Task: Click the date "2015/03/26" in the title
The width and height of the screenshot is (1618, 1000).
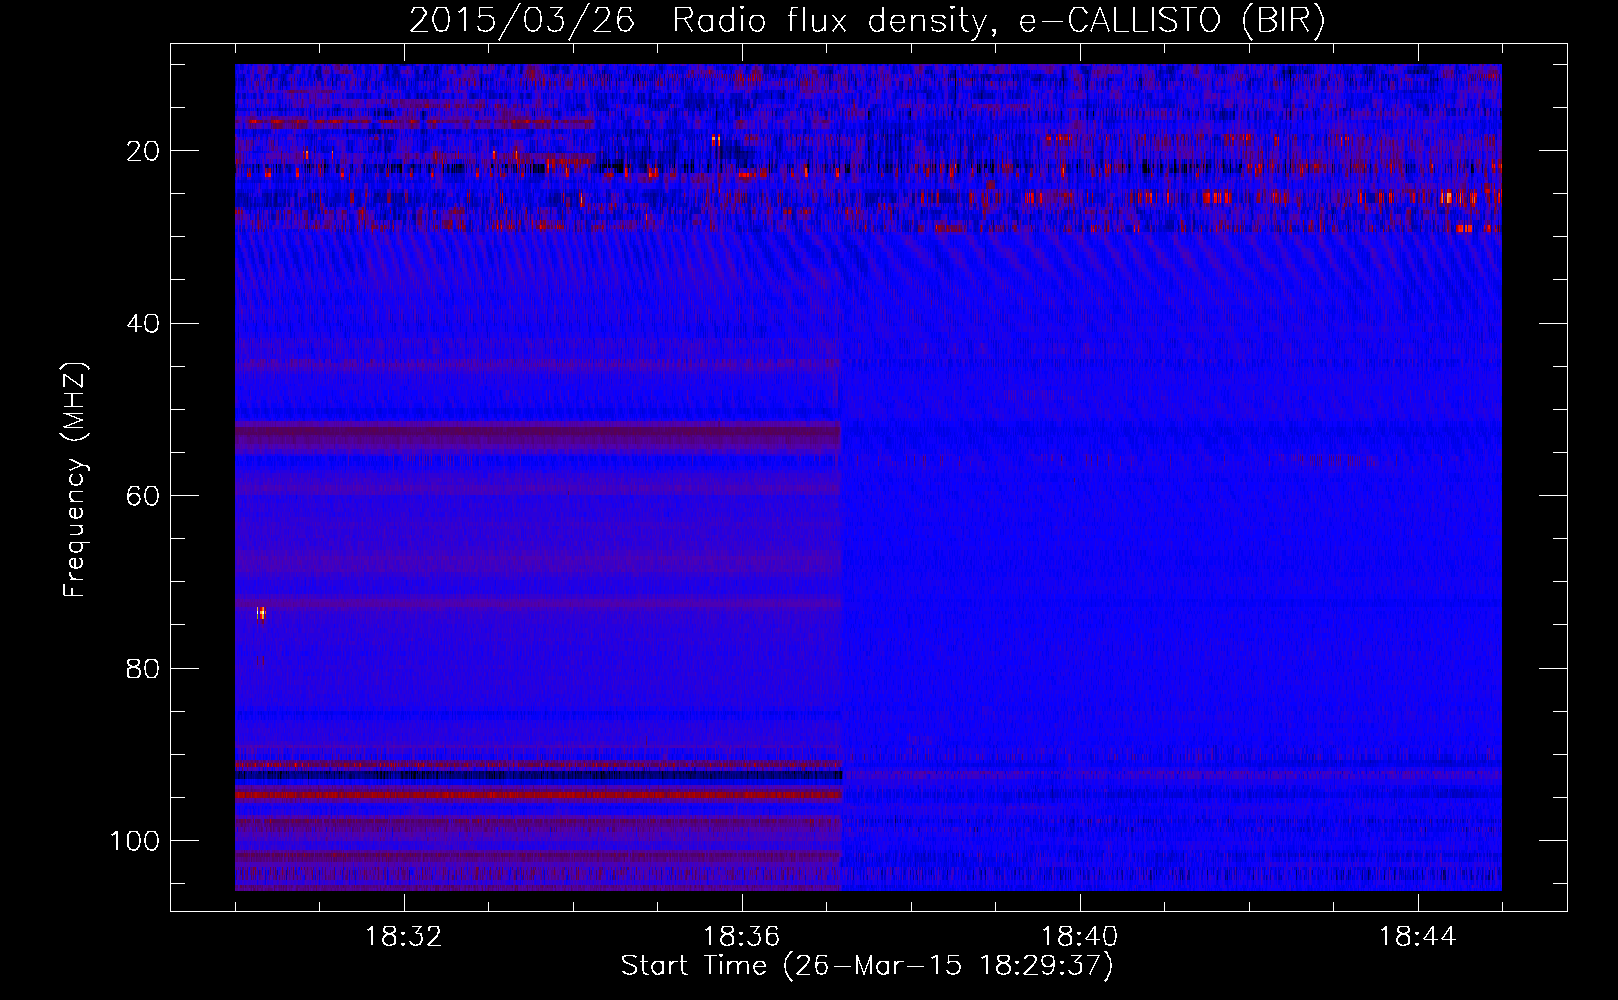Action: click(521, 21)
